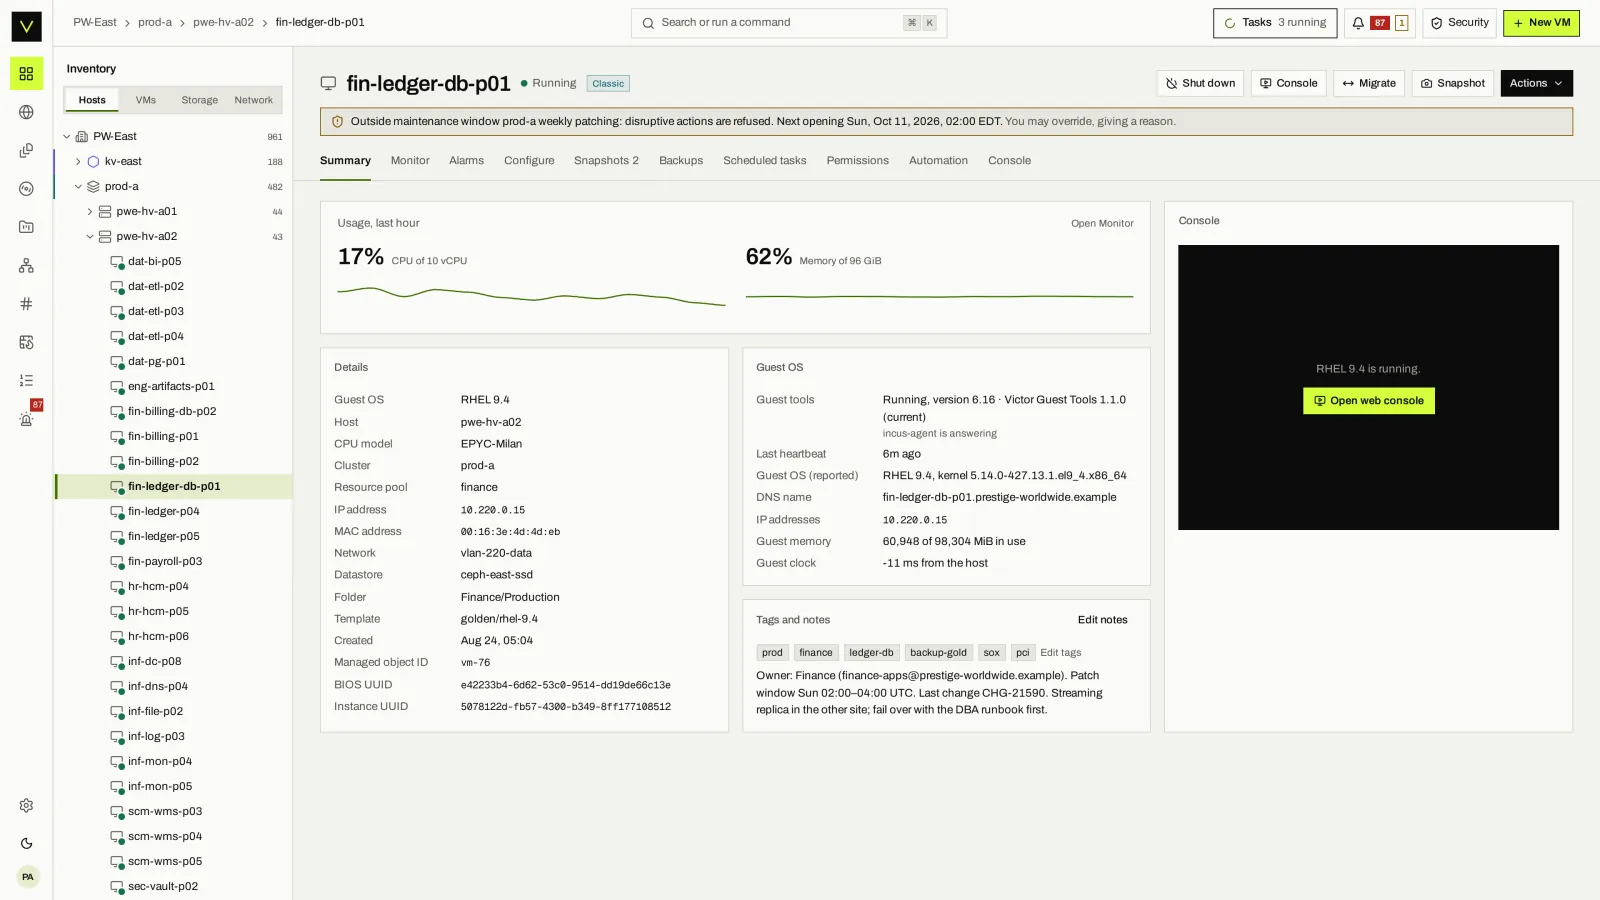Click the Open Monitor link
The image size is (1600, 900).
tap(1102, 224)
